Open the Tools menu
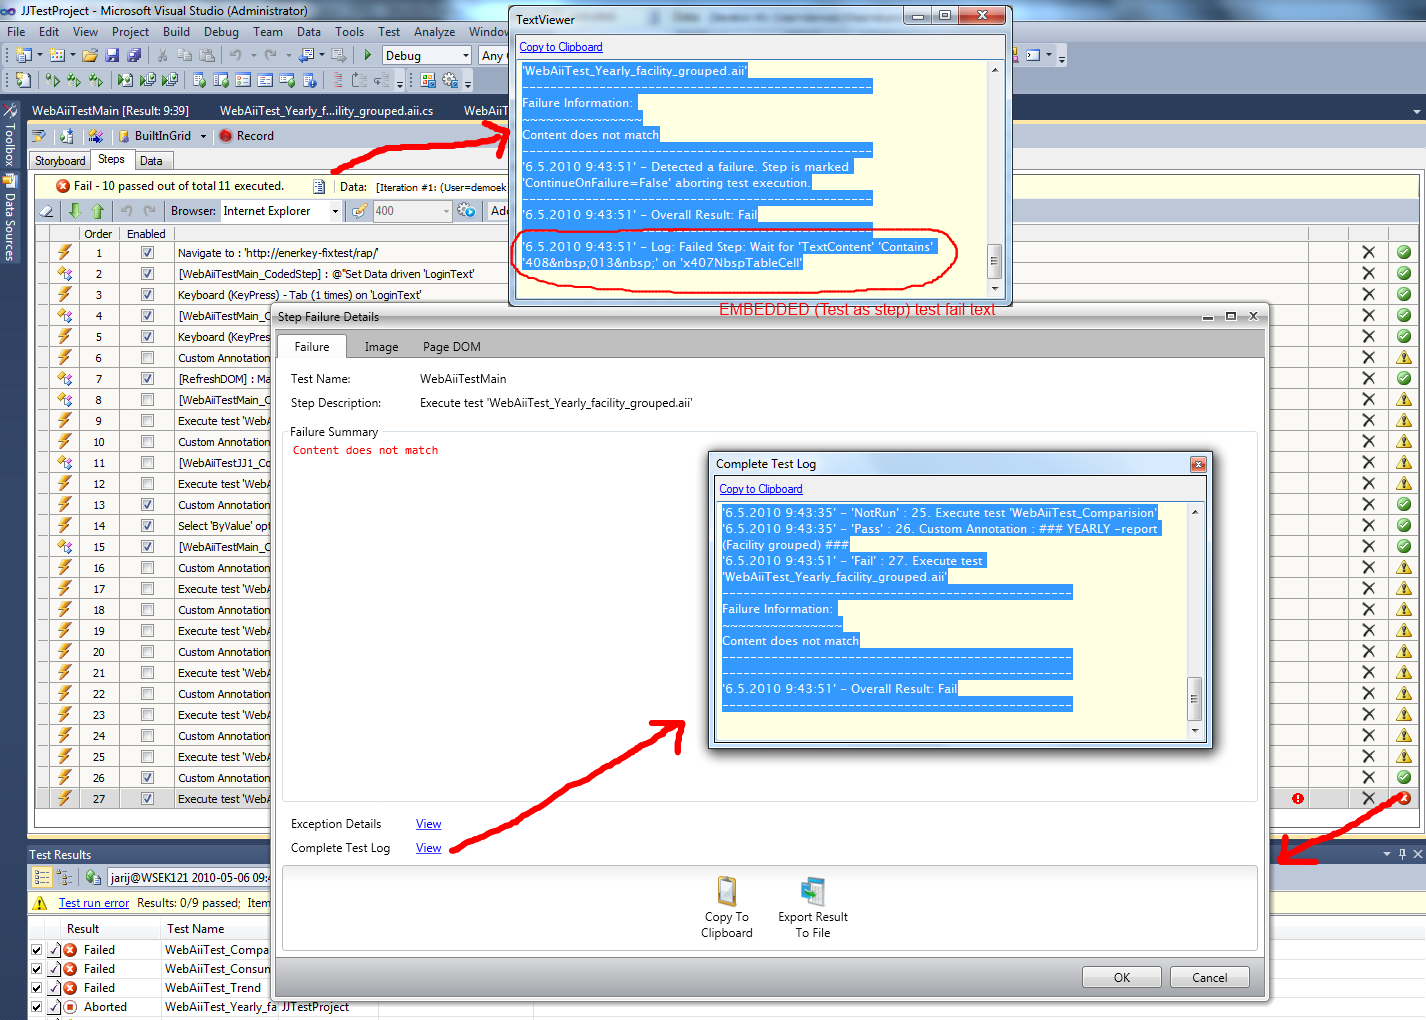The height and width of the screenshot is (1020, 1426). pos(349,32)
